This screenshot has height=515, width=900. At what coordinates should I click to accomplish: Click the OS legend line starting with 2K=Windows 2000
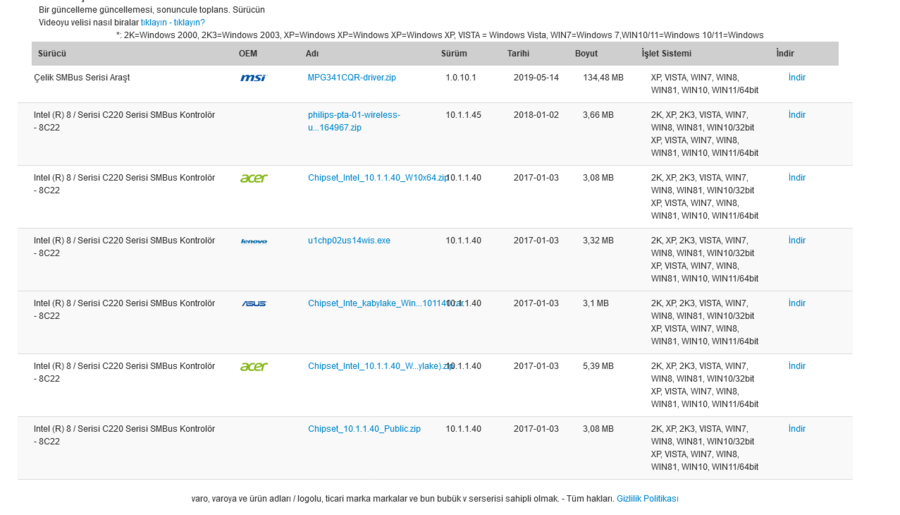click(x=440, y=35)
